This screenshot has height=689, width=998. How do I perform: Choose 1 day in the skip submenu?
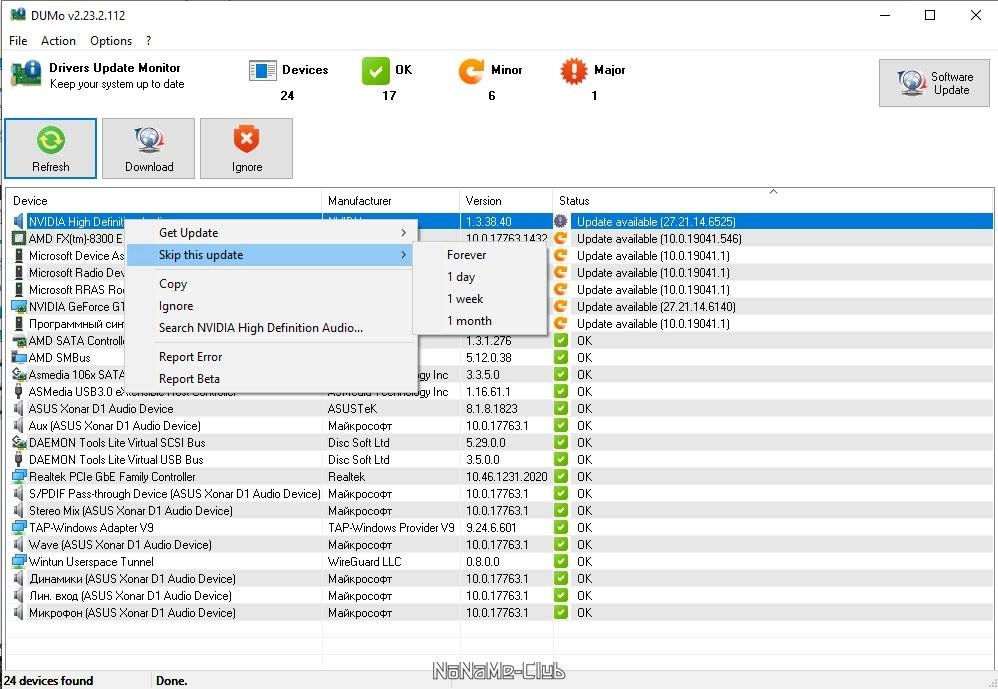click(x=480, y=277)
